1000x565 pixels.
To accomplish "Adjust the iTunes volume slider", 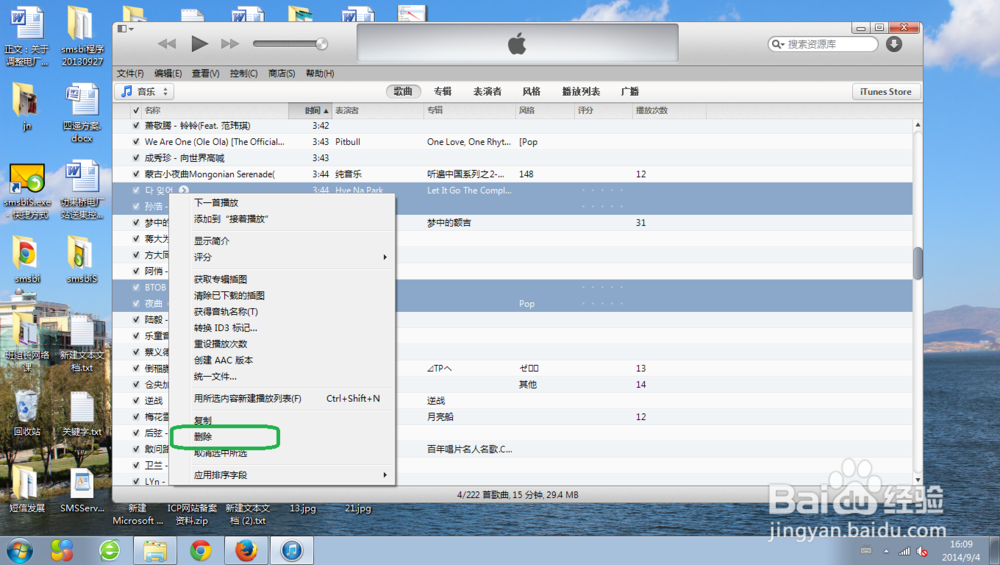I will [290, 43].
